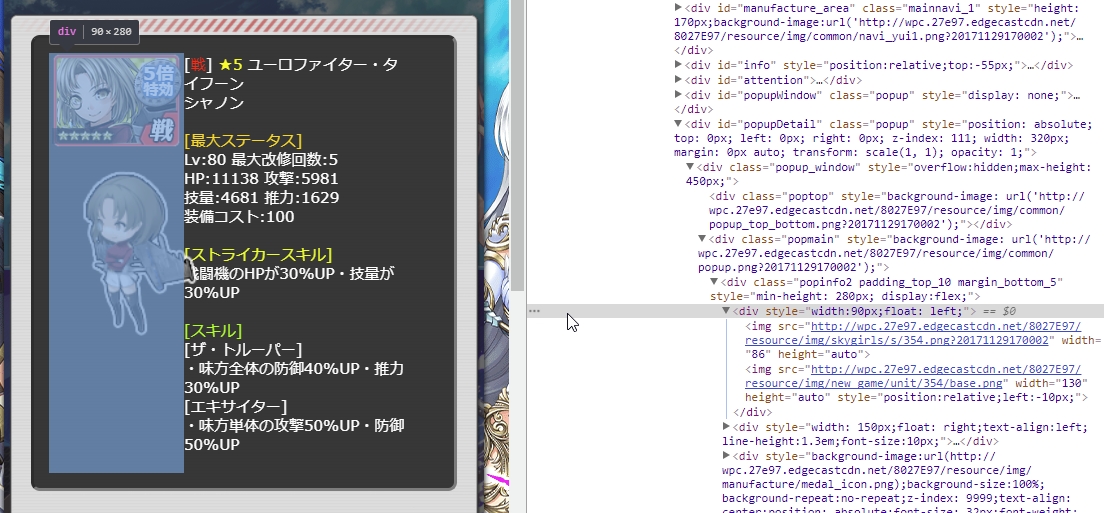Collapse the popinfo2 div node

[714, 282]
